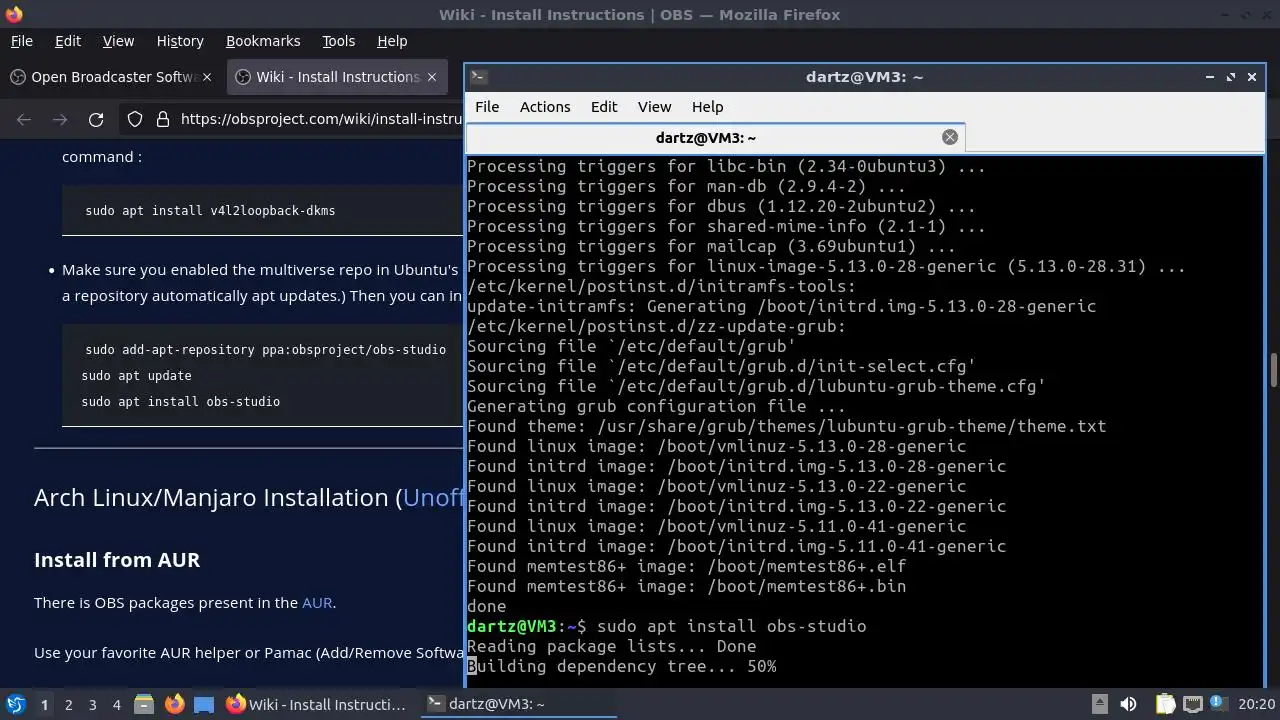Click 'Generating grub configuration file' line
This screenshot has height=720, width=1280.
[x=657, y=406]
